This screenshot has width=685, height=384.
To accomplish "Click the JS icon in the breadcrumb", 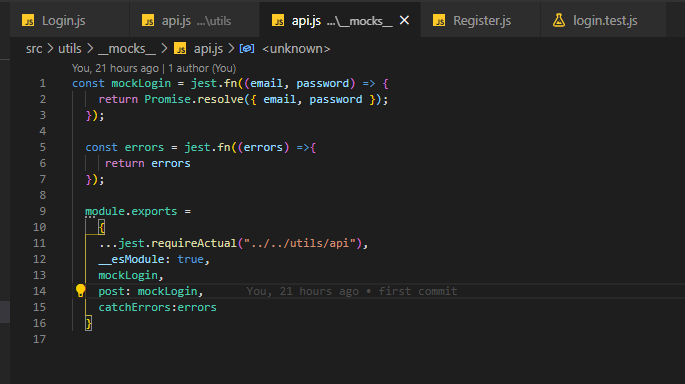I will click(x=180, y=48).
